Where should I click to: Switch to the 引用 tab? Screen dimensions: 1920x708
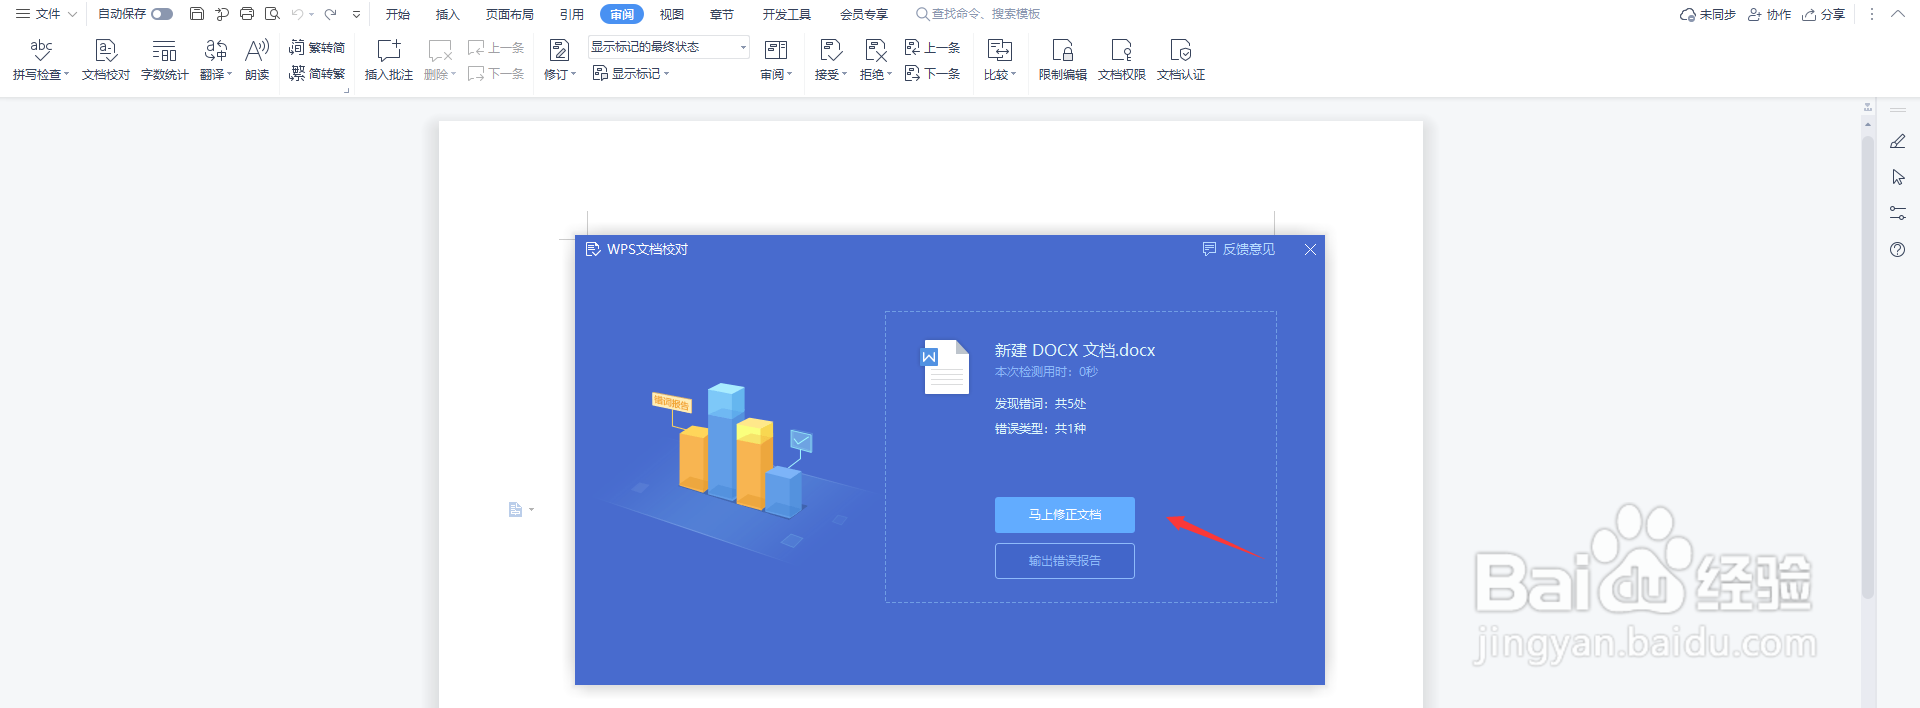tap(572, 14)
